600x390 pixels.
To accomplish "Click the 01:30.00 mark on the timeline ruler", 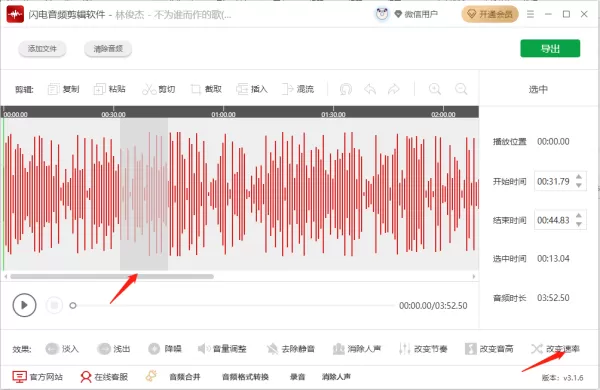I will (x=333, y=114).
